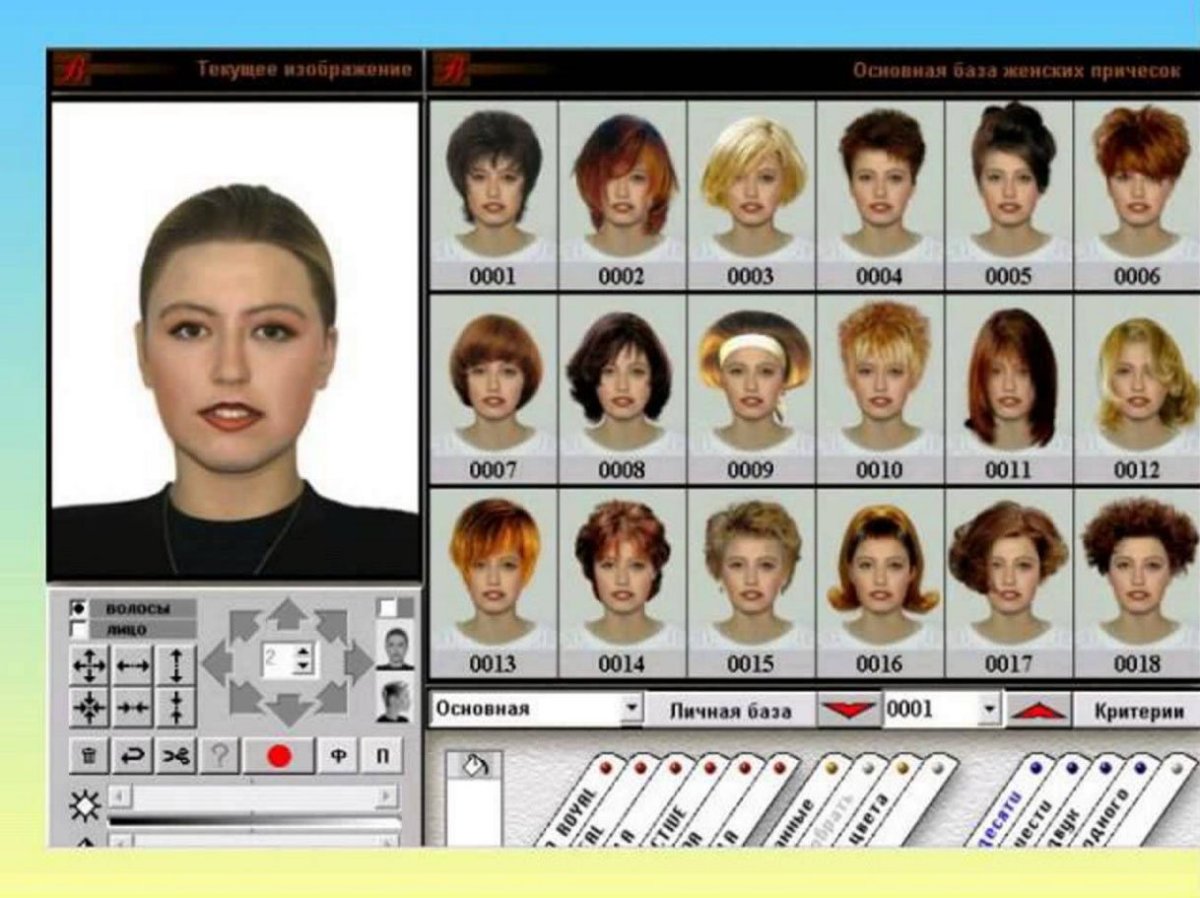Screen dimensions: 1200x898
Task: Click the red down arrow next page
Action: [x=849, y=710]
